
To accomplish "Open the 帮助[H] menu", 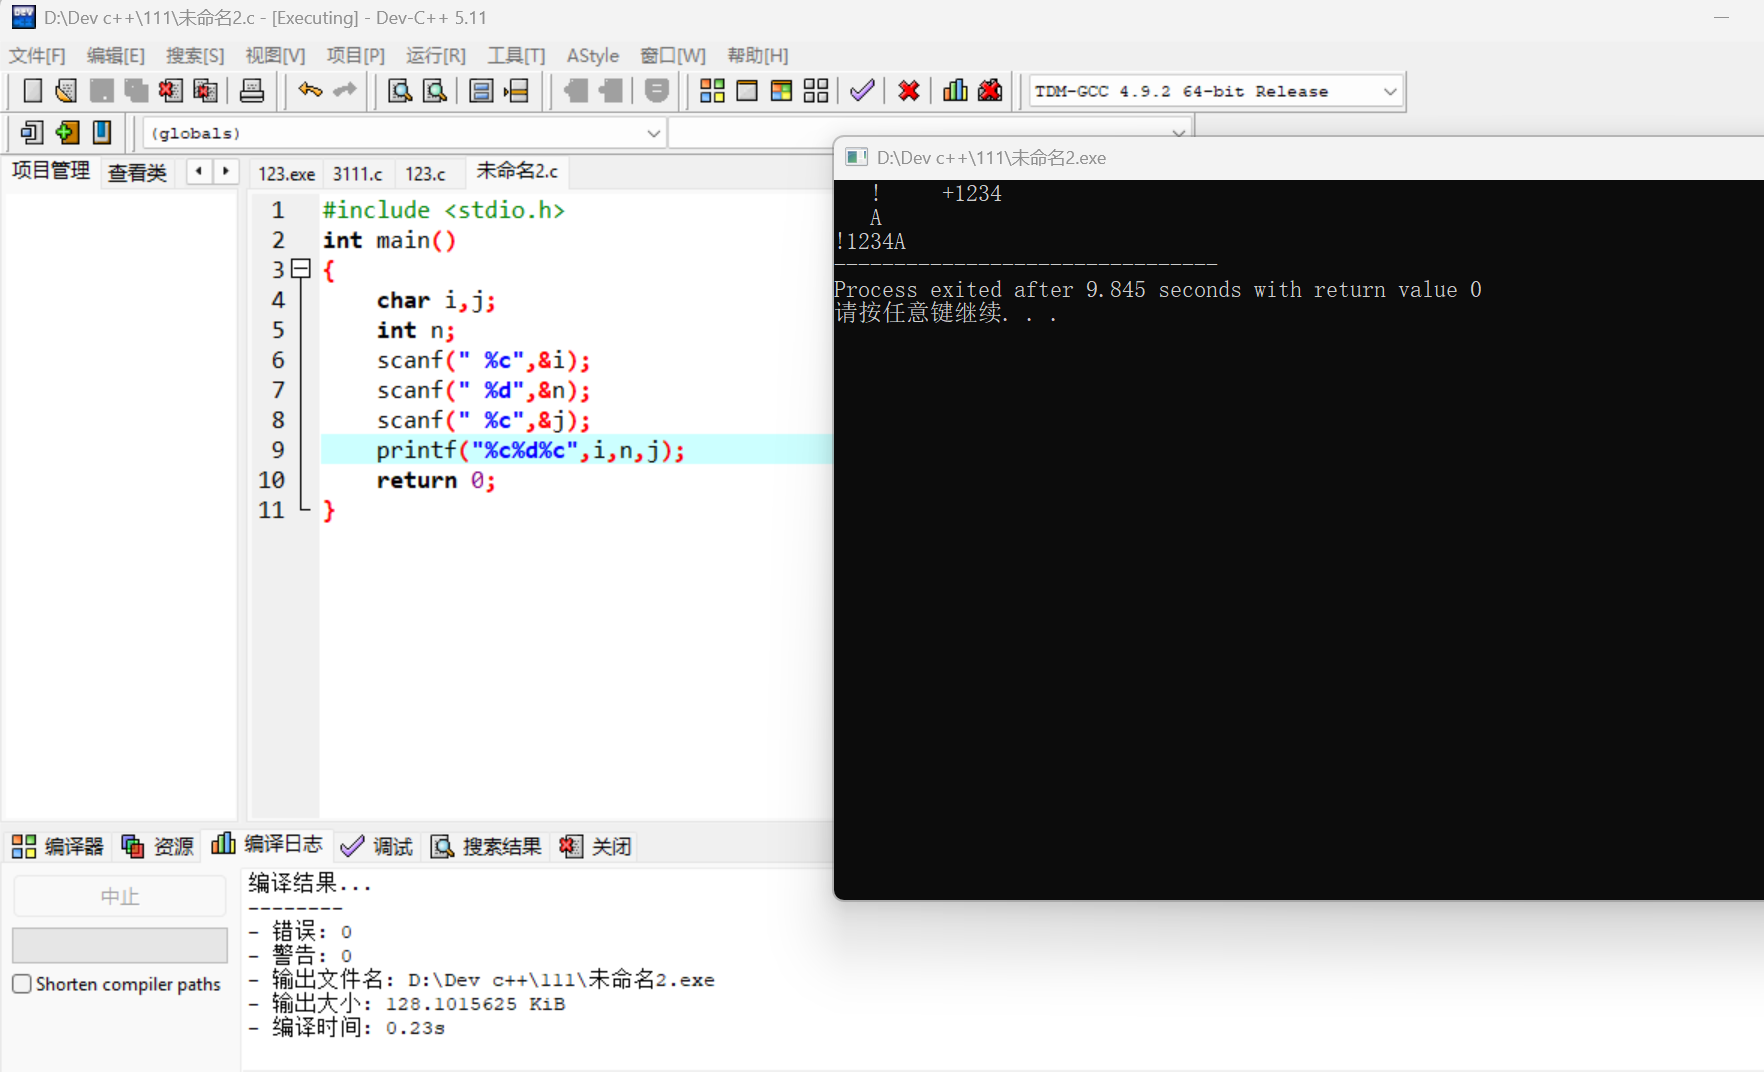I will pos(758,55).
